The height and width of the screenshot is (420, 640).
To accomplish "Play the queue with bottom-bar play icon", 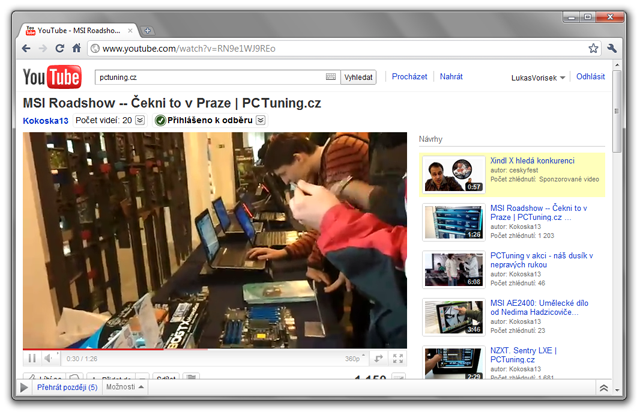I will 24,387.
